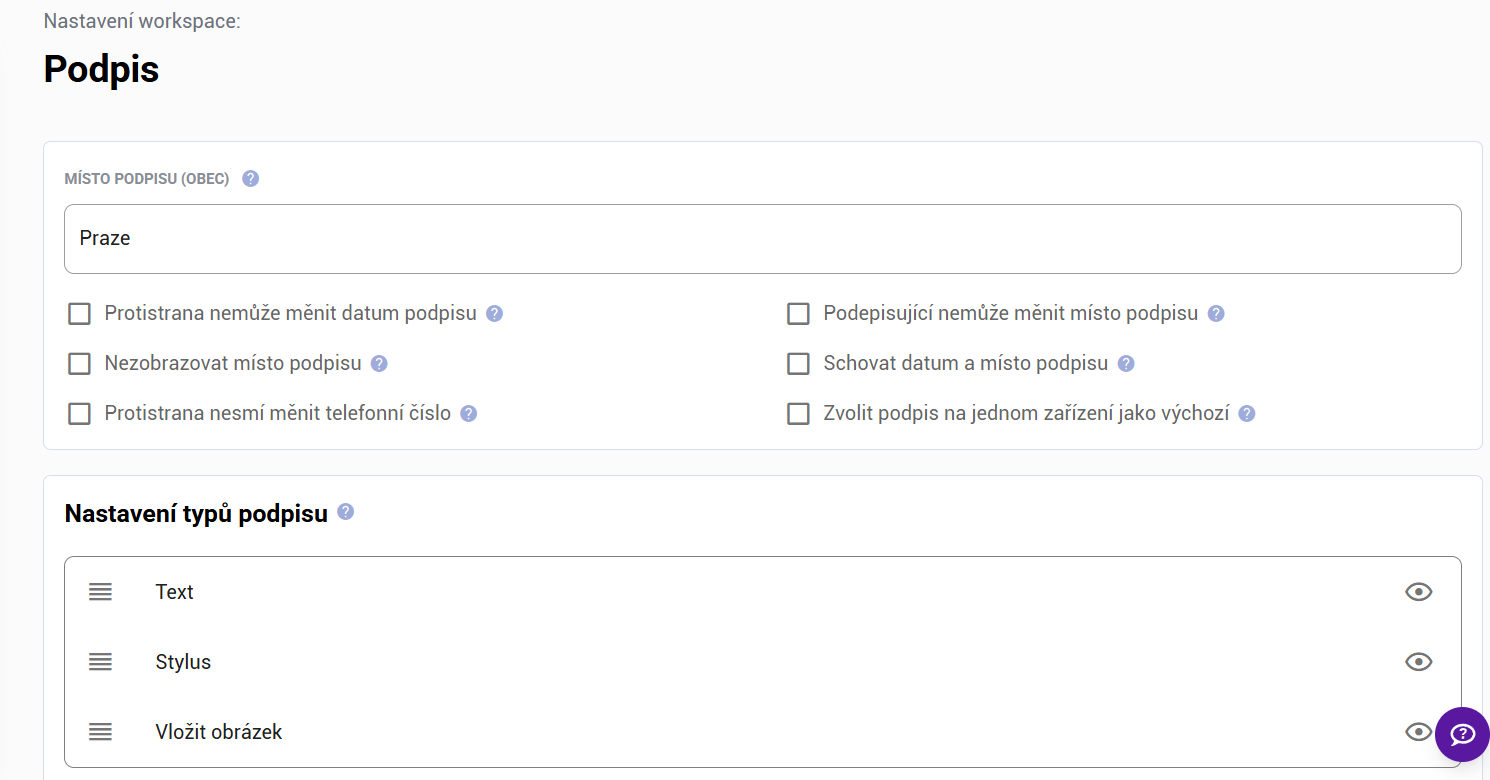Click help icon beside Podepisující nemůže měnit místo podpisu
1490x780 pixels.
pyautogui.click(x=1216, y=314)
